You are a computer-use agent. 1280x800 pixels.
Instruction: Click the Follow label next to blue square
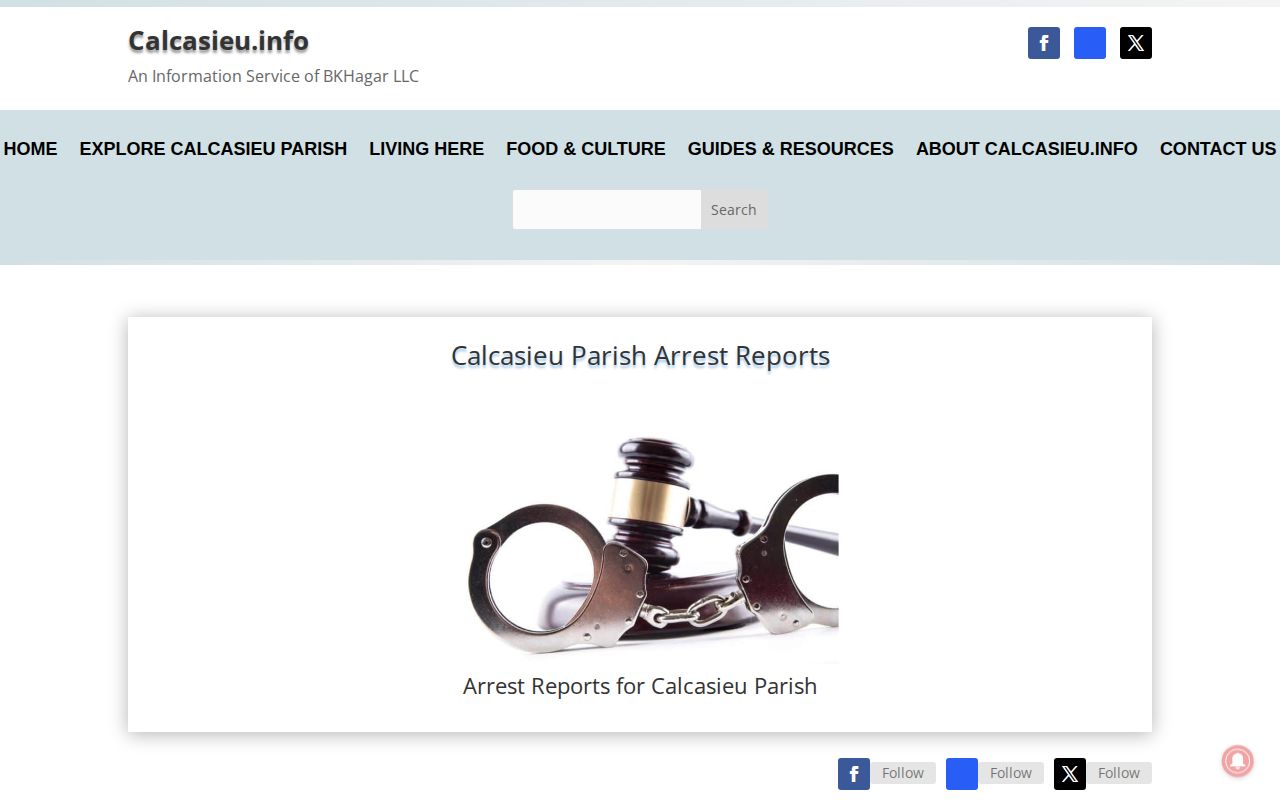1011,773
